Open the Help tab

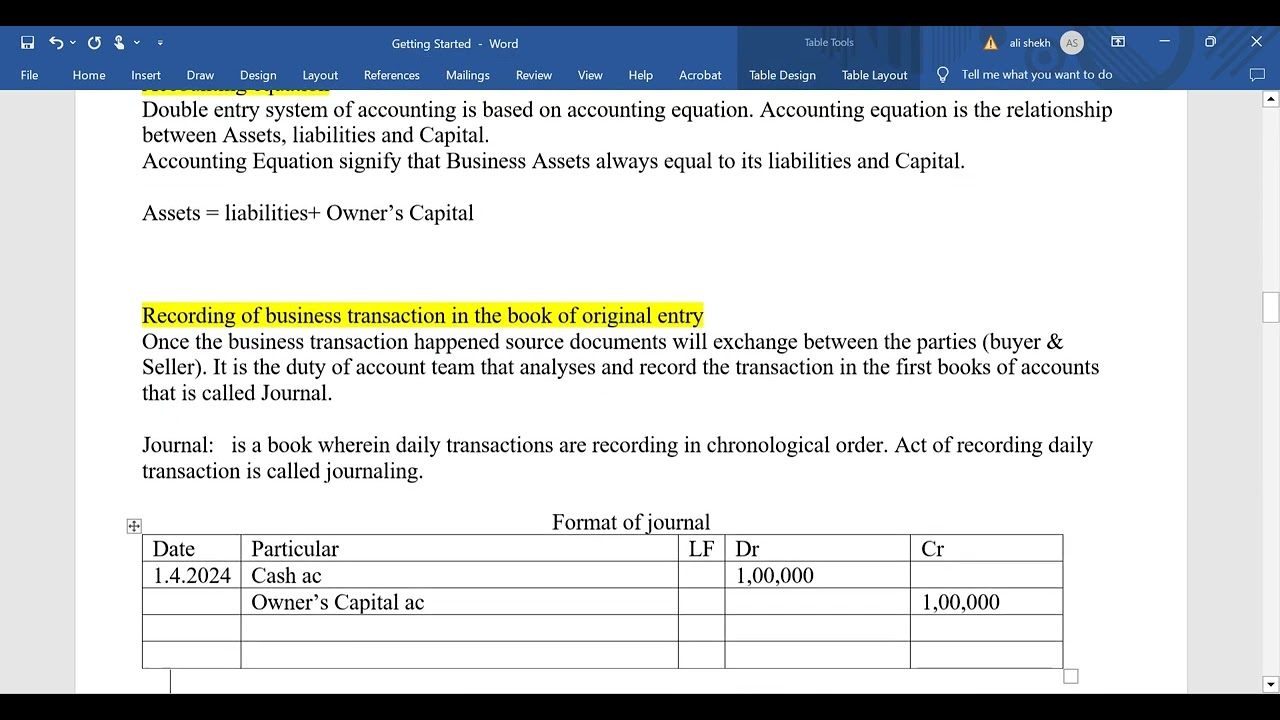[x=641, y=75]
